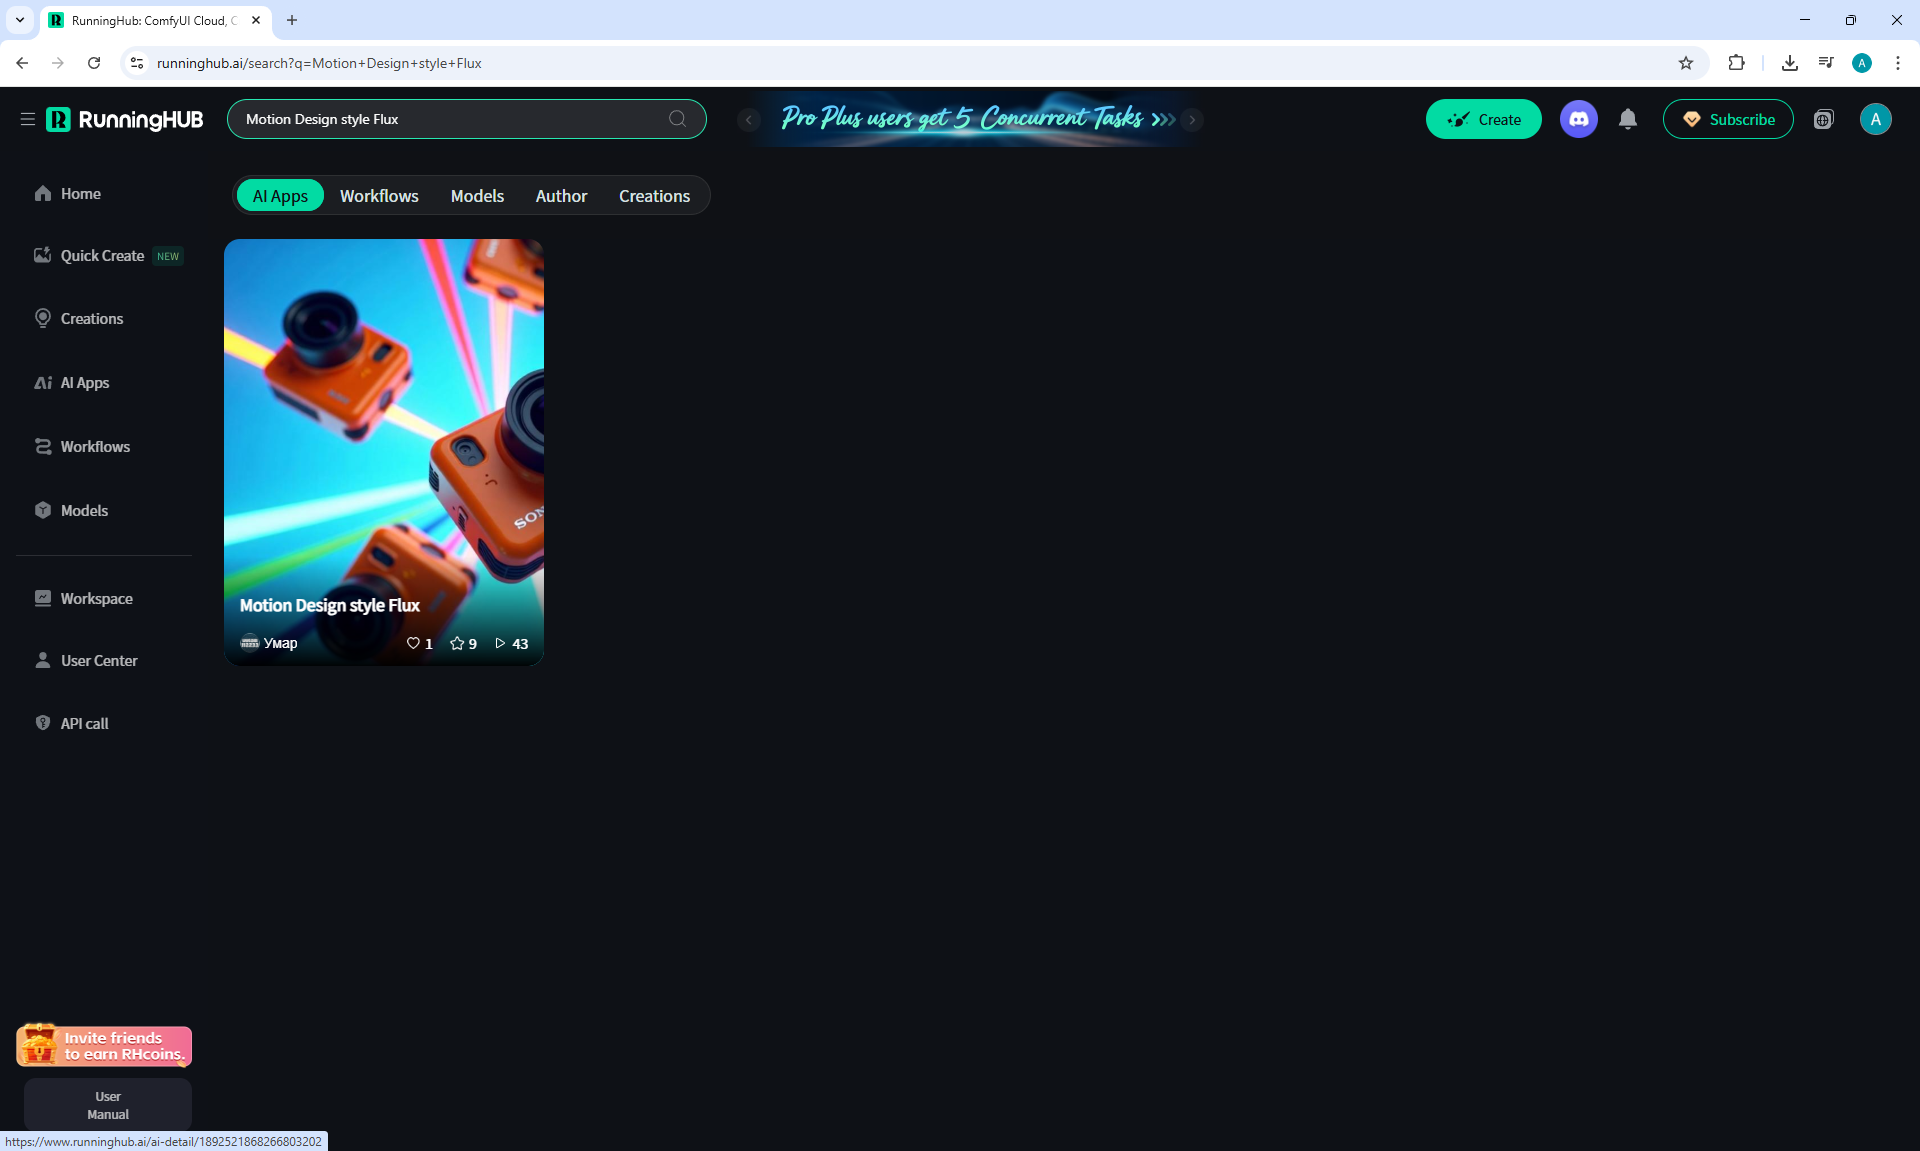
Task: Select the Models search tab
Action: point(477,196)
